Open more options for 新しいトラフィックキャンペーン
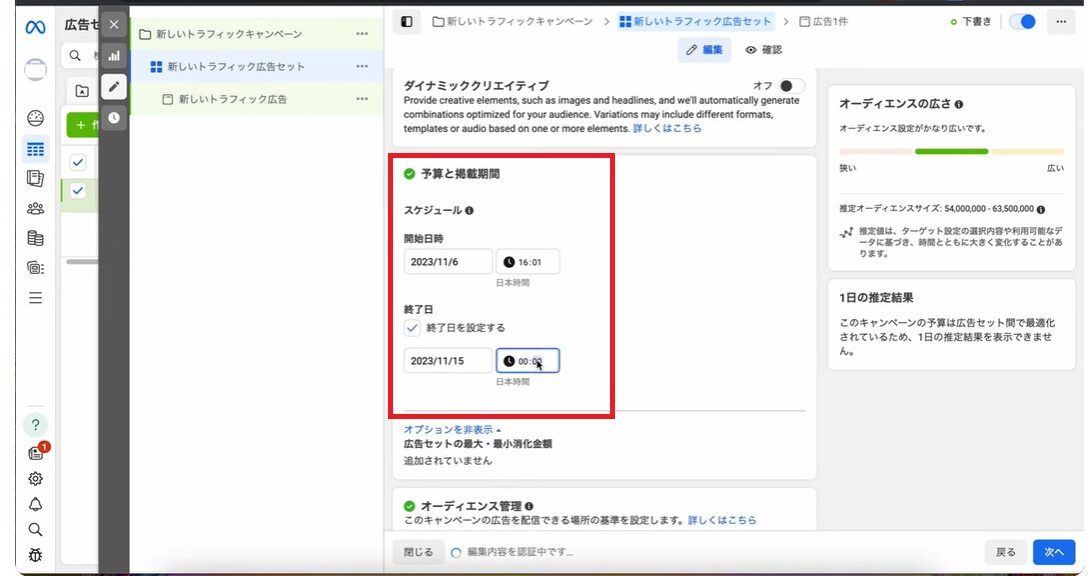The image size is (1092, 576). 362,34
